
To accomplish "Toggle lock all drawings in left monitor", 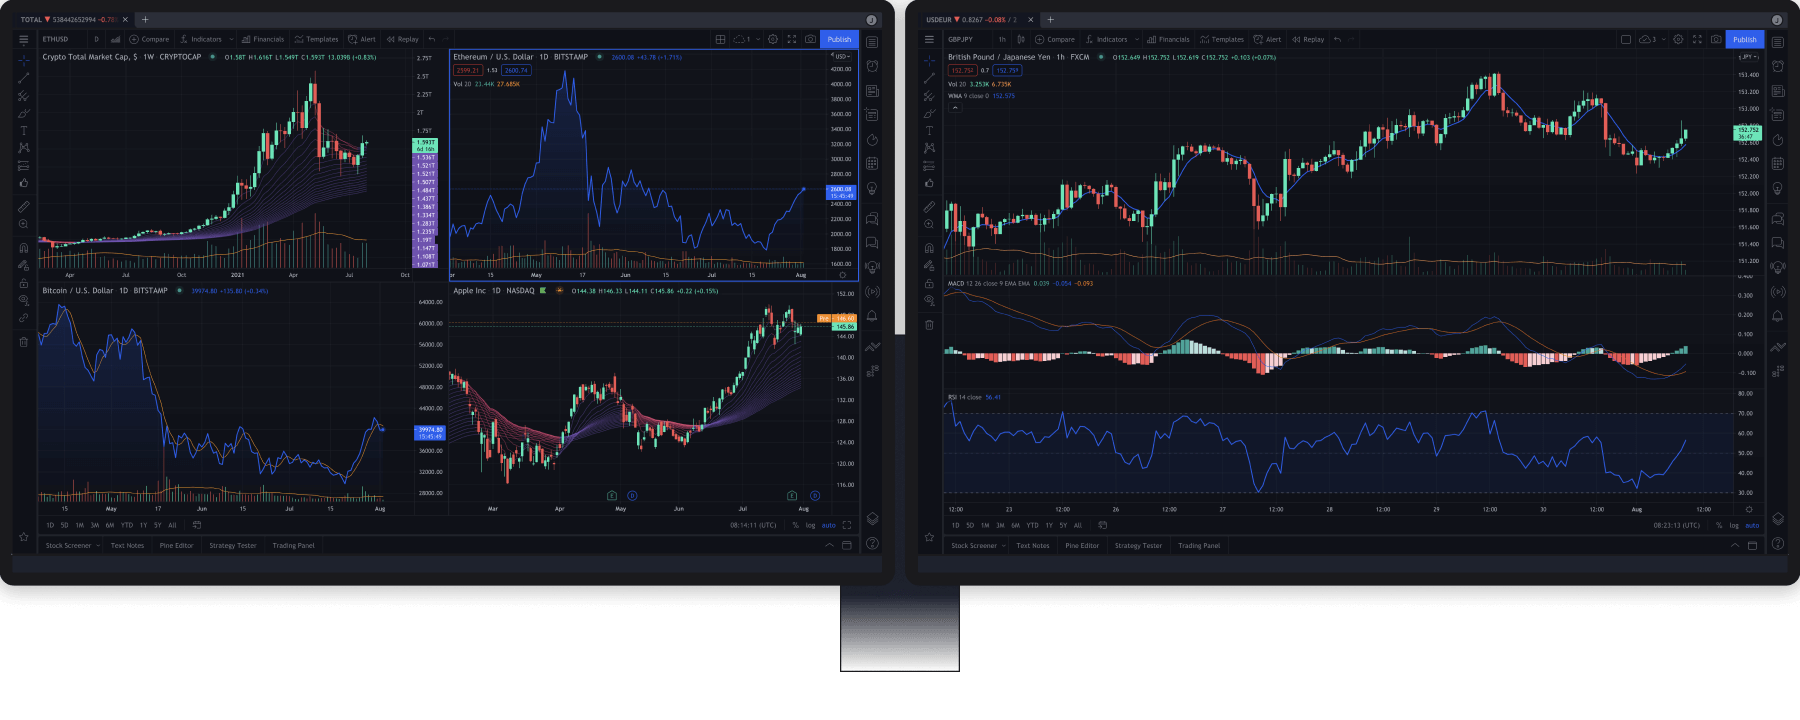I will pos(24,283).
